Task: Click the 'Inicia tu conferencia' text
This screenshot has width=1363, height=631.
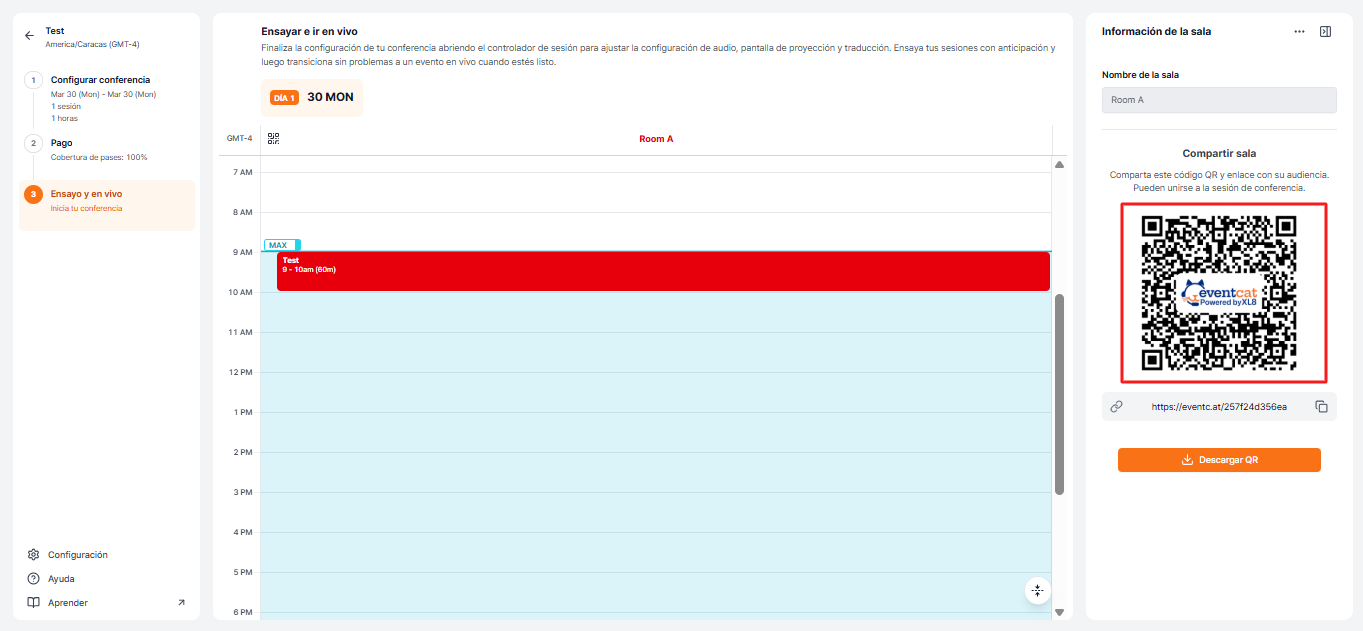Action: 86,208
